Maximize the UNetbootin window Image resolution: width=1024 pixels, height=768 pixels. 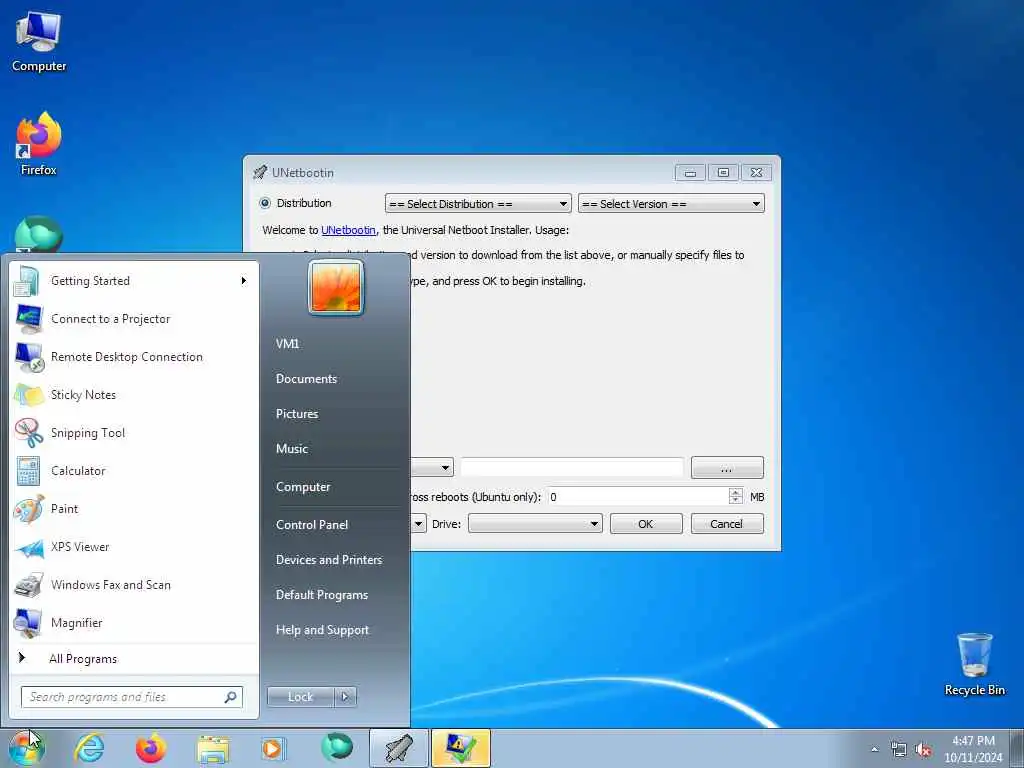(723, 173)
